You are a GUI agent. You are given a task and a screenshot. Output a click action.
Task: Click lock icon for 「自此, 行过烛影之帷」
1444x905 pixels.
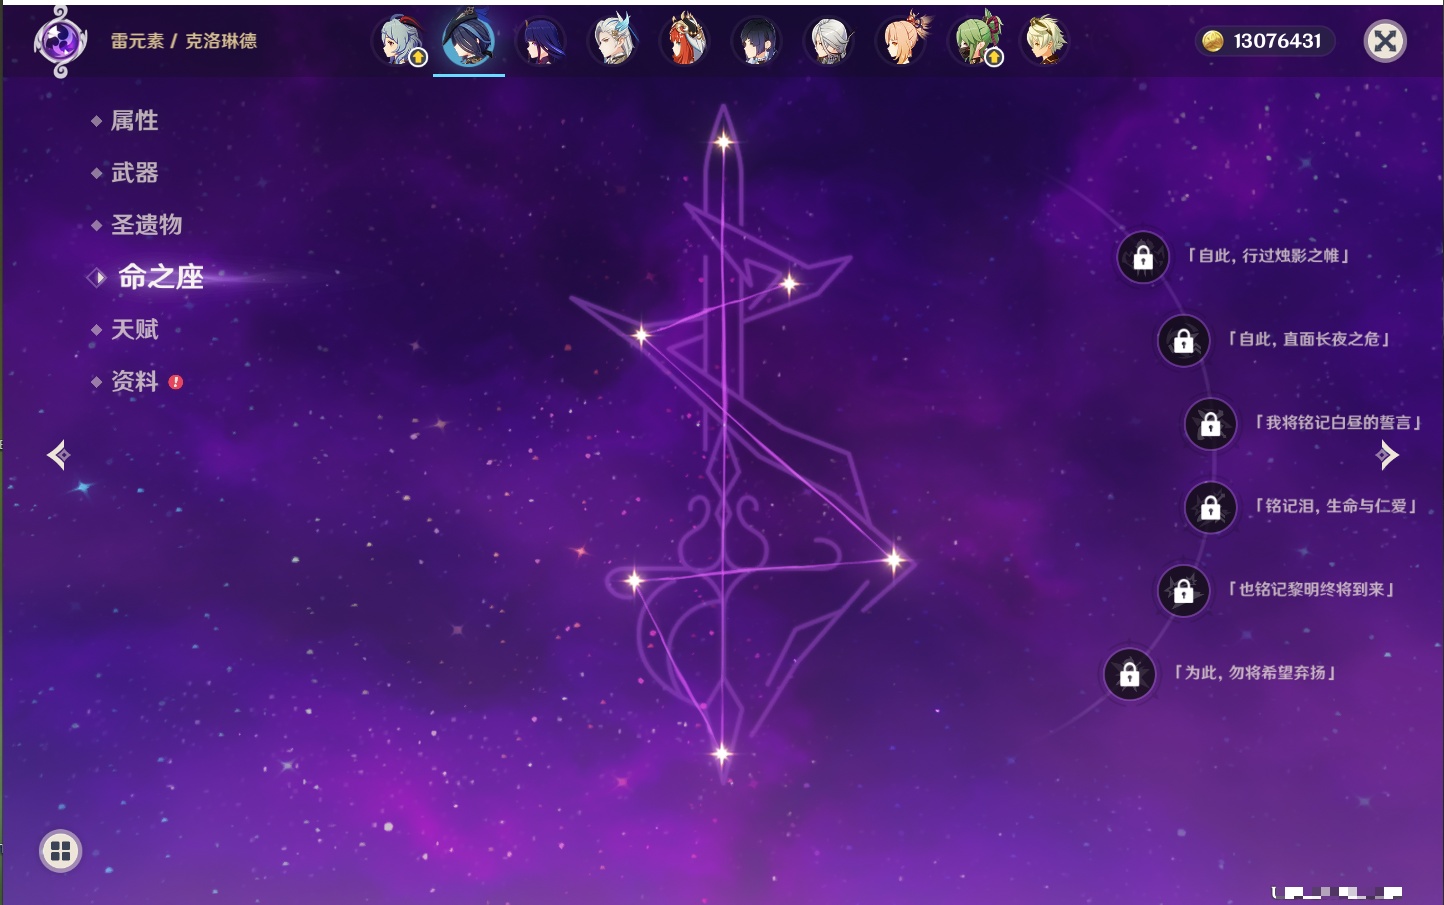(1143, 258)
